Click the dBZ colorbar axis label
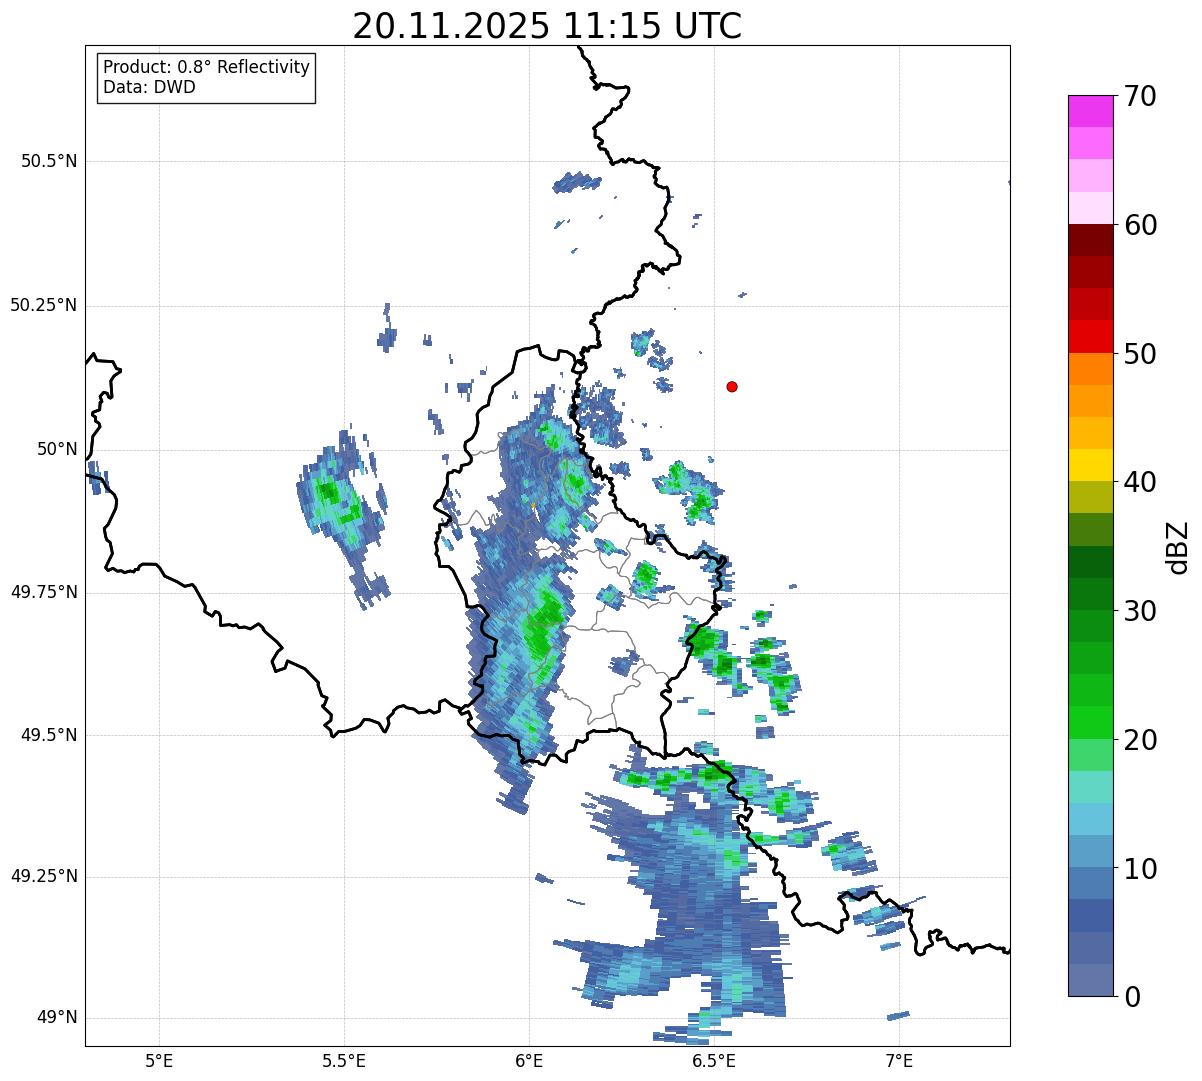 (1179, 546)
